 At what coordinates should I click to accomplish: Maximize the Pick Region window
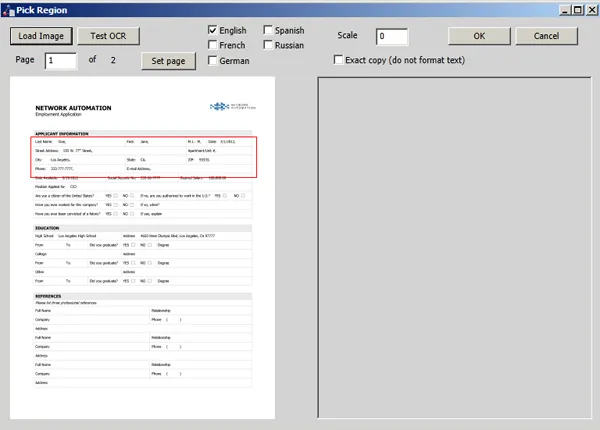577,8
